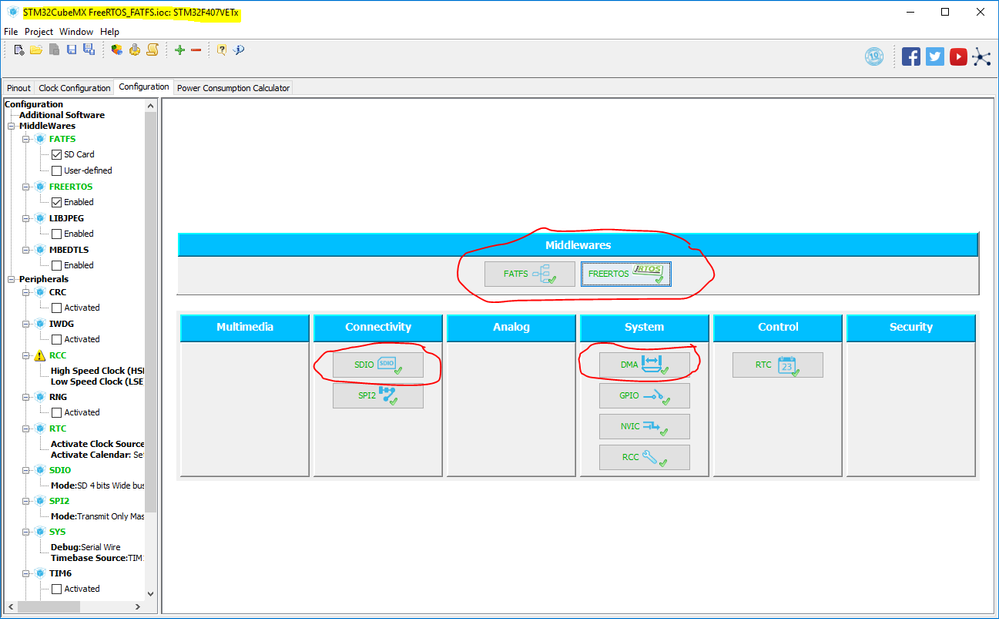The width and height of the screenshot is (999, 619).
Task: Open FREERTOS middleware configuration button
Action: click(x=626, y=274)
